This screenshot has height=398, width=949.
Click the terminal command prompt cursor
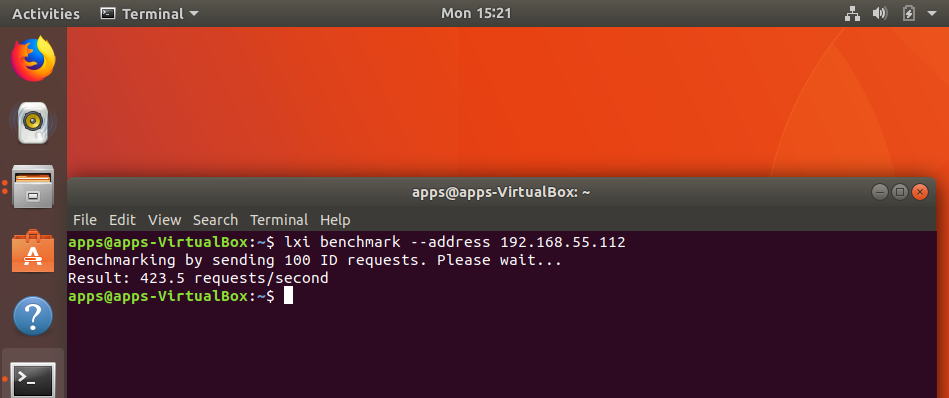289,296
